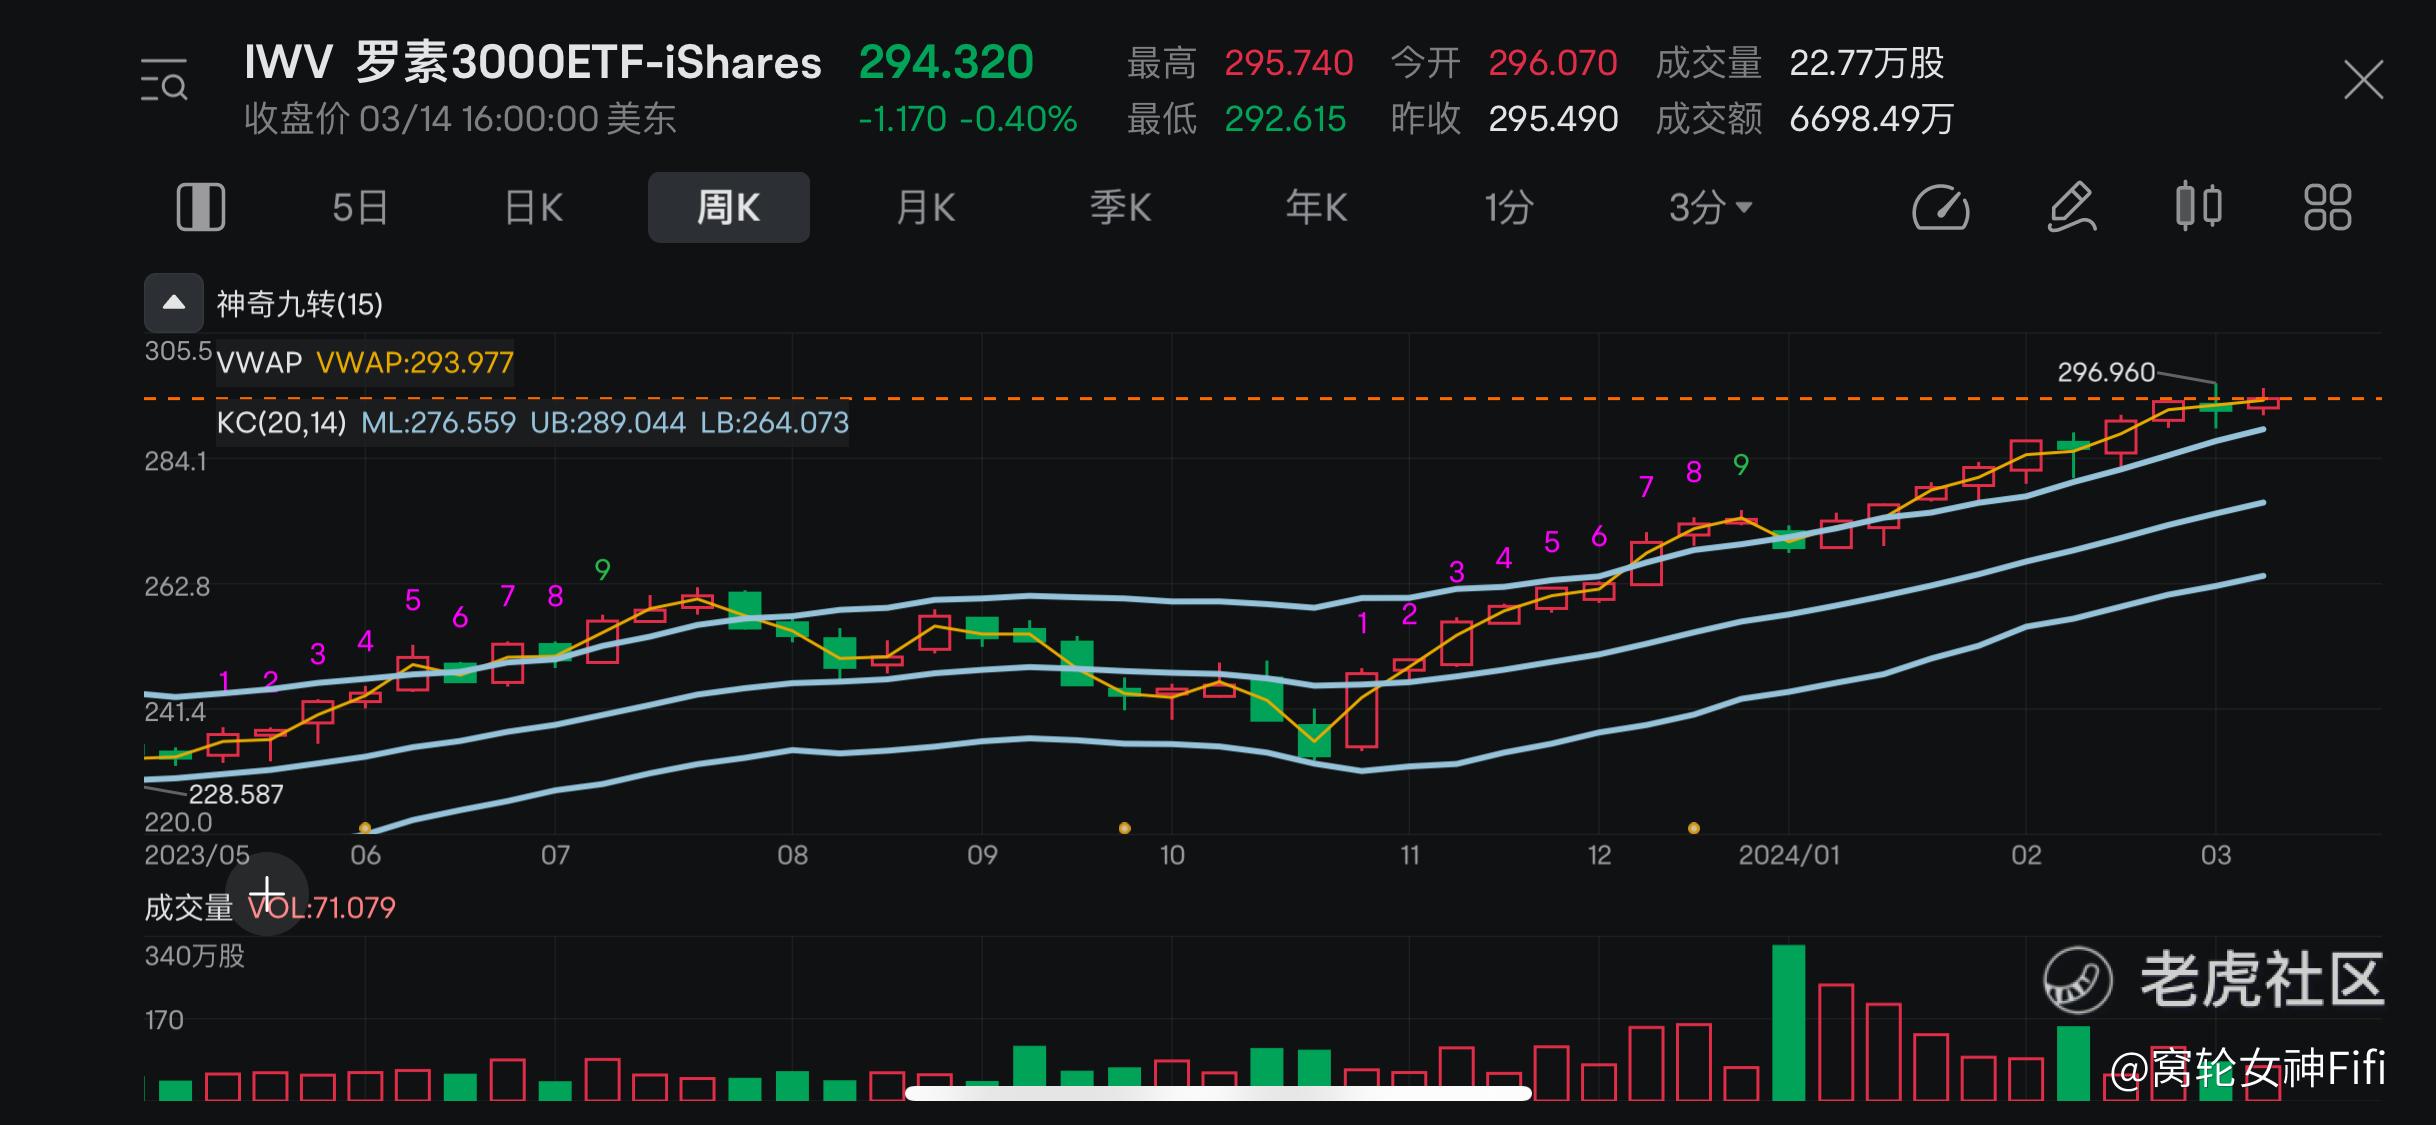Image resolution: width=2436 pixels, height=1125 pixels.
Task: Click the green 9 marker near December end
Action: [x=1741, y=465]
